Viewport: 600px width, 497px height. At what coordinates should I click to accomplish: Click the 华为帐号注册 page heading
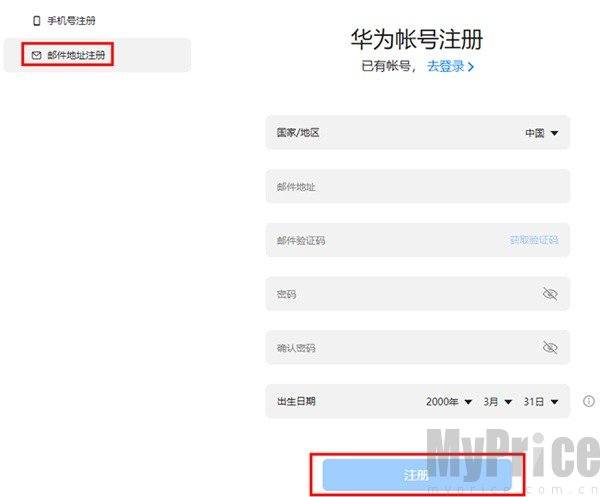417,39
